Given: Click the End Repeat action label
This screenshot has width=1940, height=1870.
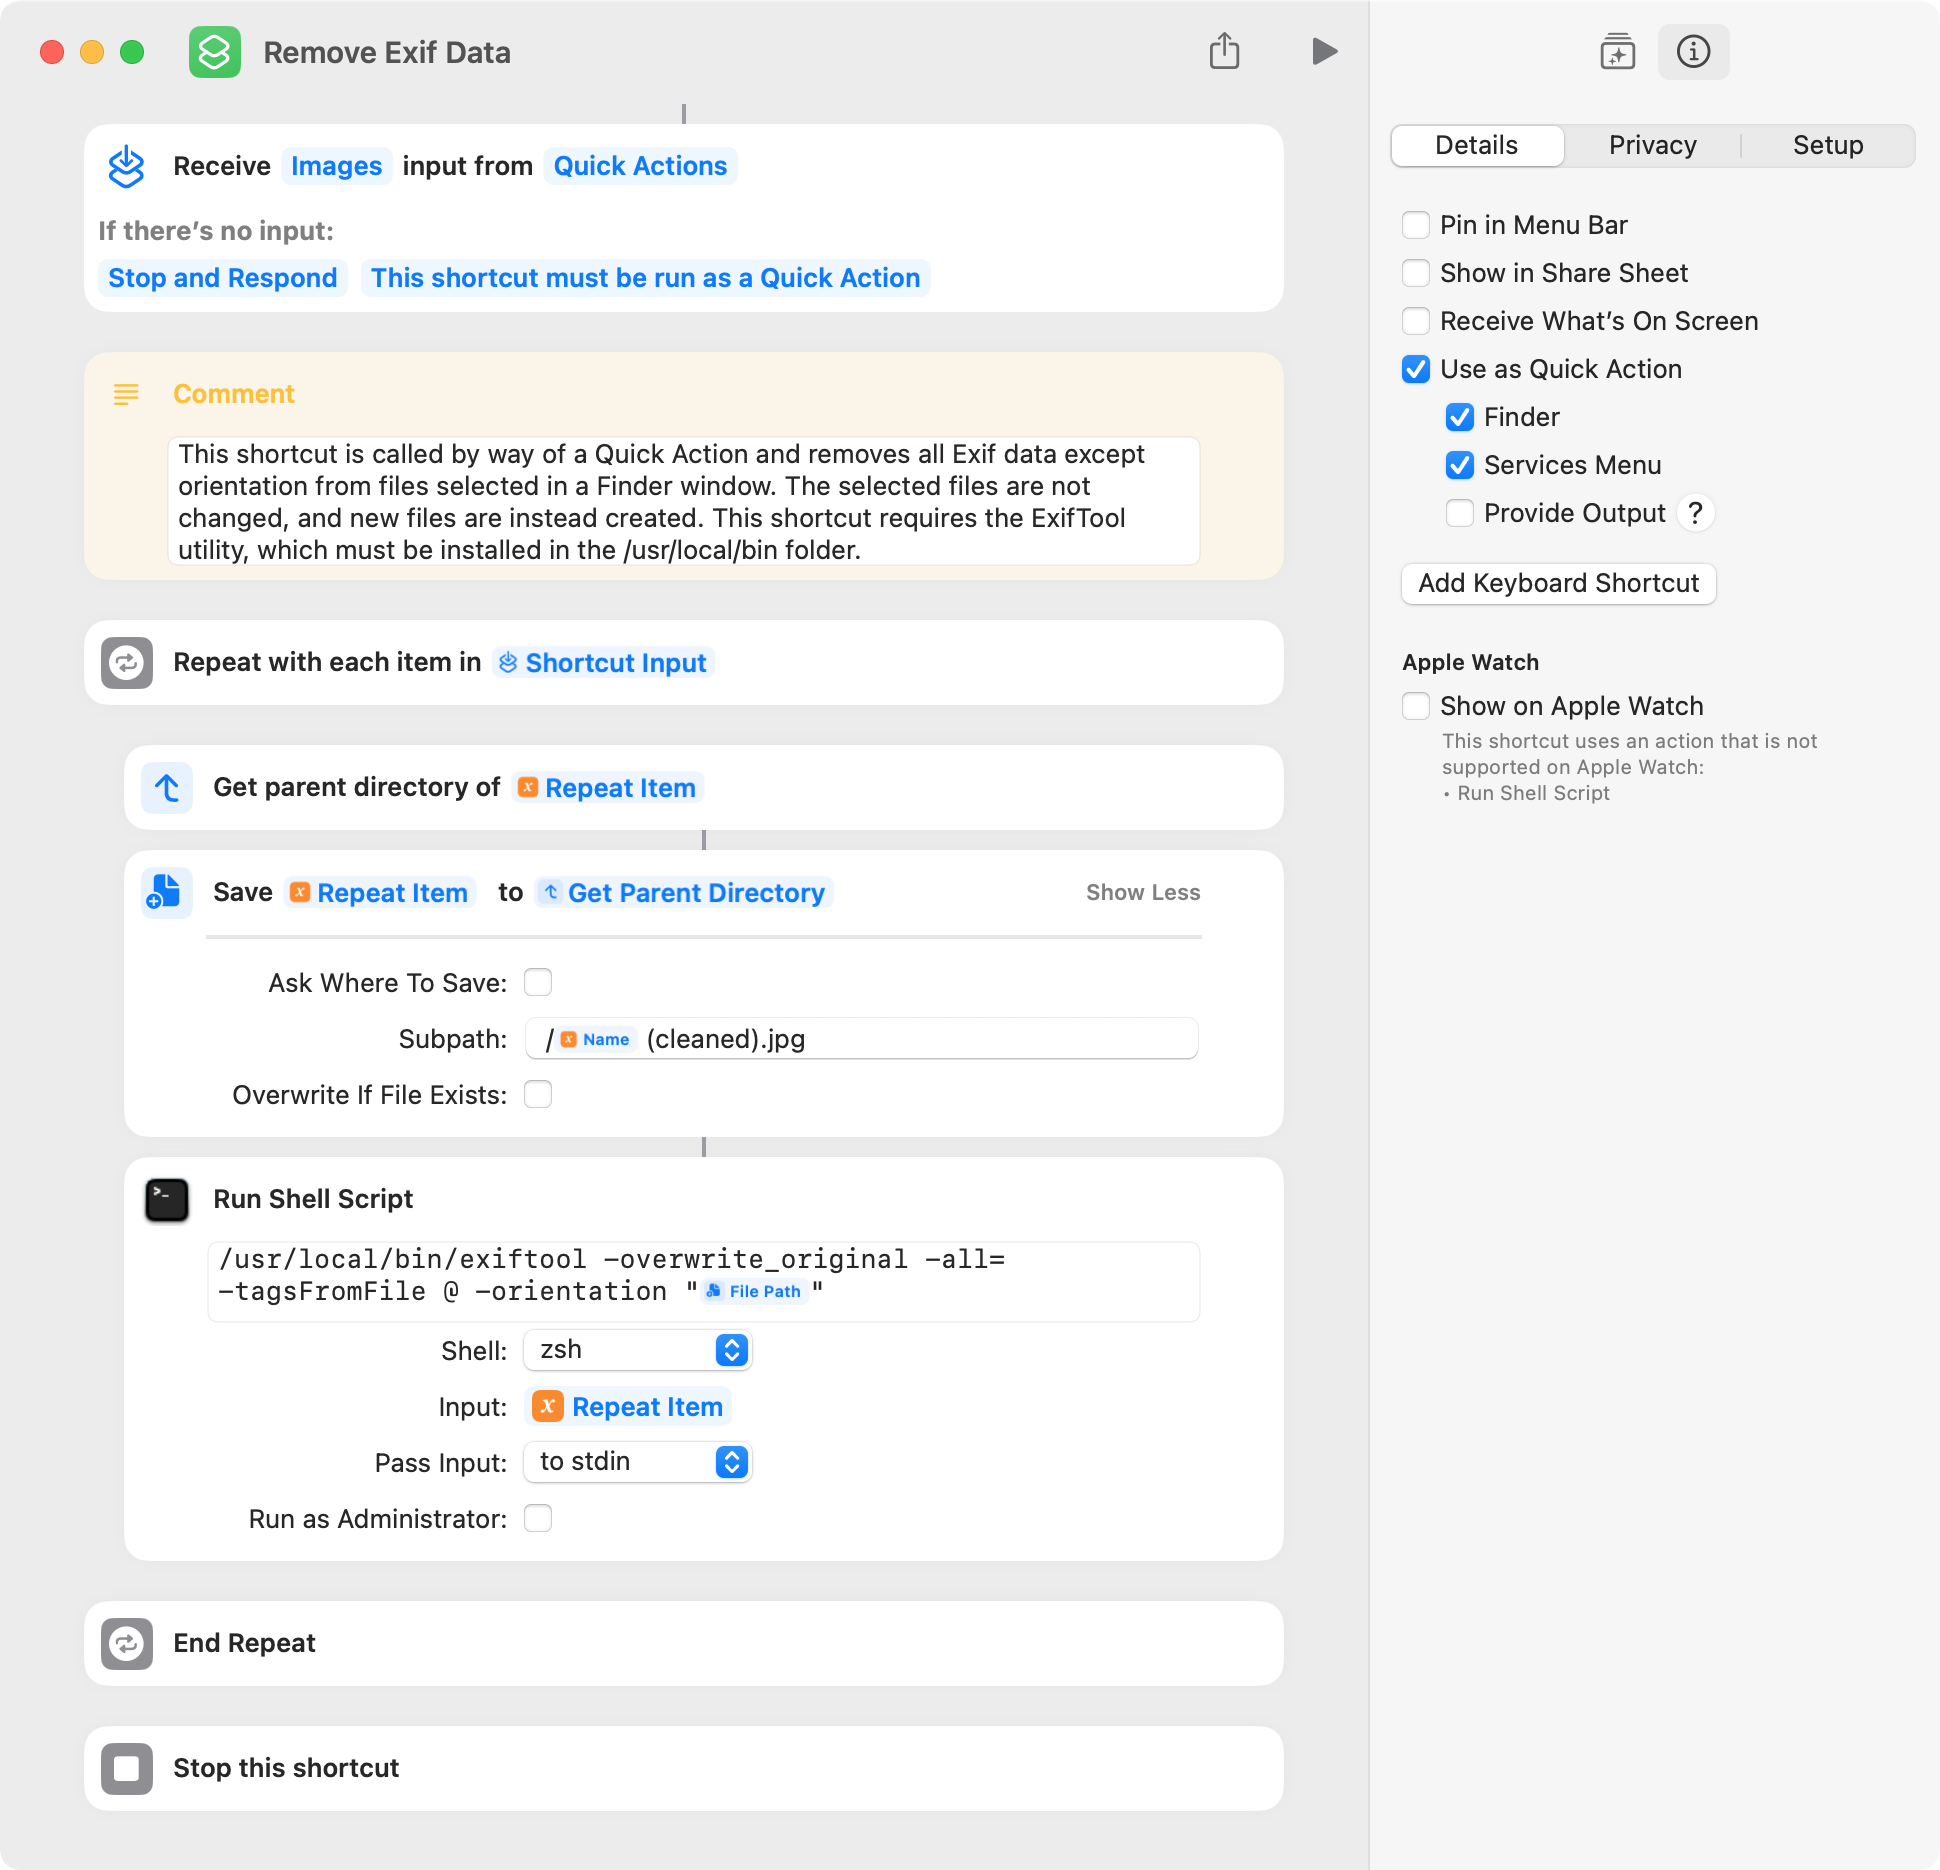Looking at the screenshot, I should click(244, 1643).
